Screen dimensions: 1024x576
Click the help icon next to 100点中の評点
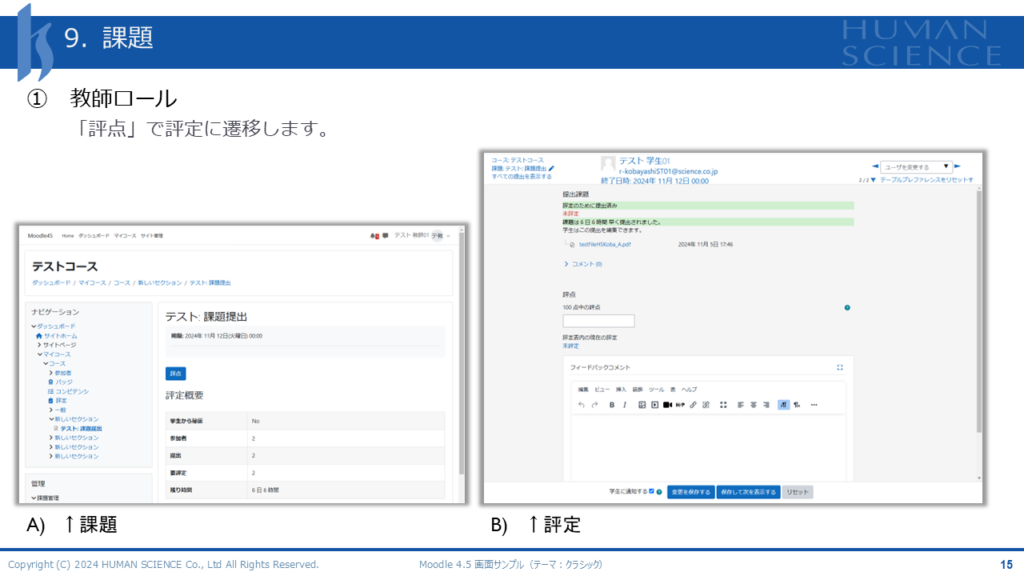tap(847, 308)
